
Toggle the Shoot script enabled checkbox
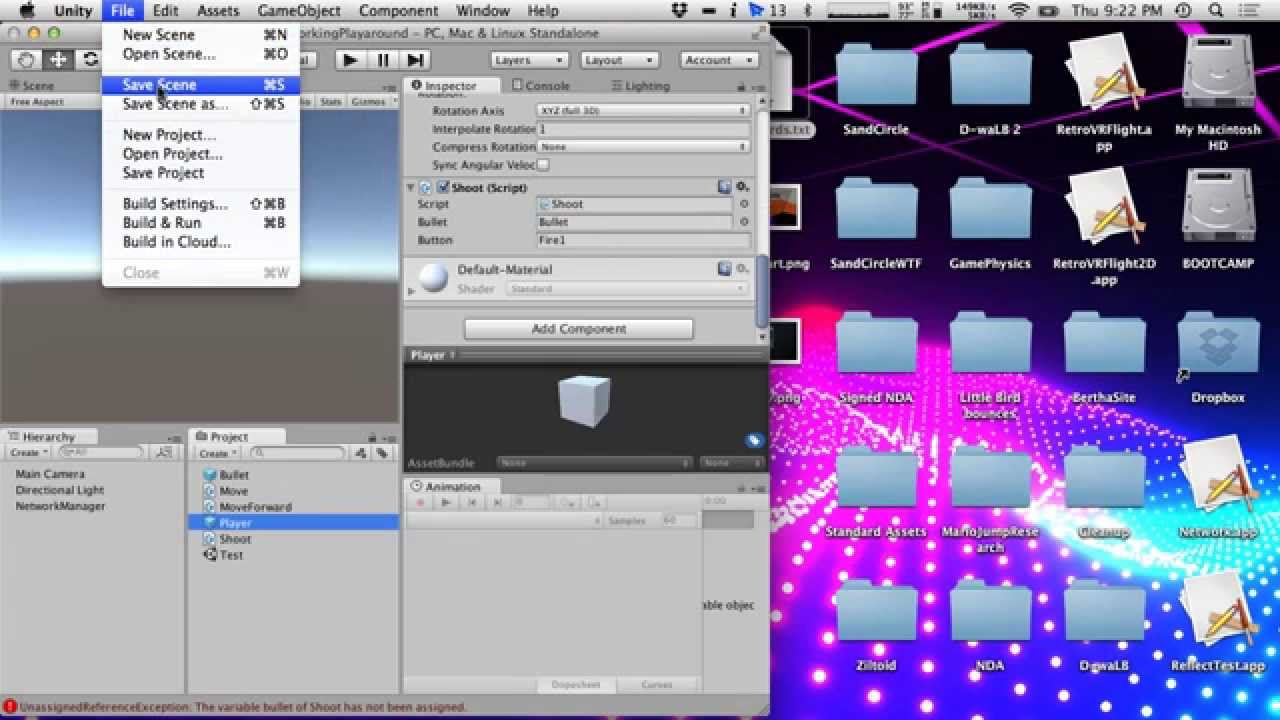pyautogui.click(x=443, y=188)
